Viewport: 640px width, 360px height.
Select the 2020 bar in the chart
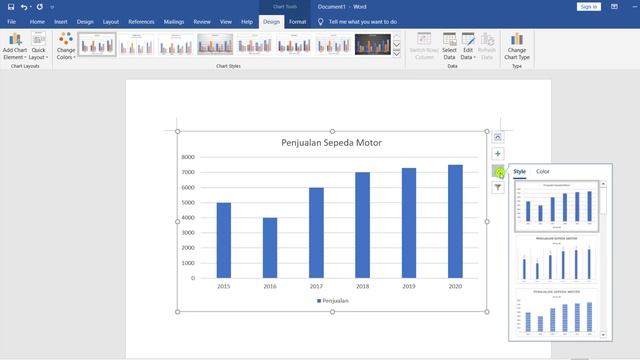pyautogui.click(x=455, y=222)
